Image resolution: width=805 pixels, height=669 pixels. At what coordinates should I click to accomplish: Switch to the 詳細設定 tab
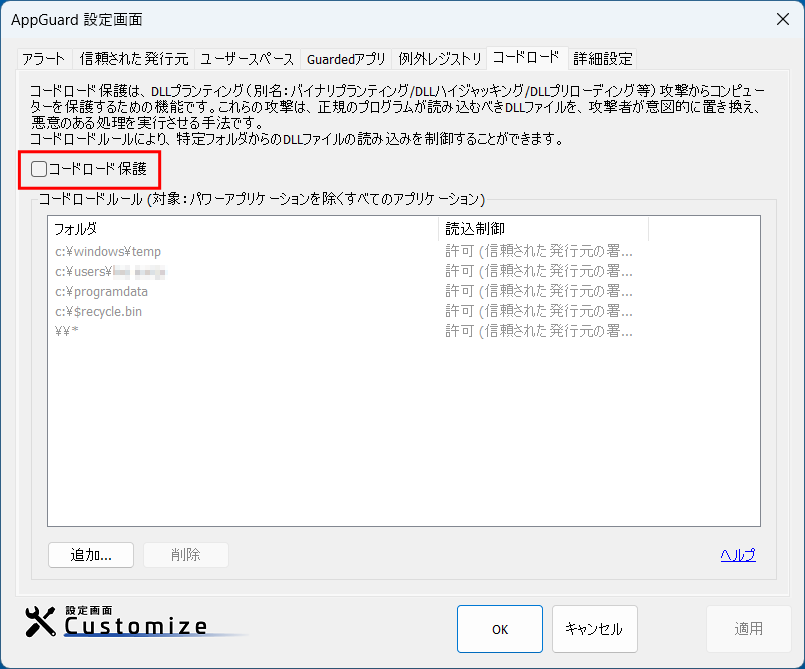(x=603, y=58)
